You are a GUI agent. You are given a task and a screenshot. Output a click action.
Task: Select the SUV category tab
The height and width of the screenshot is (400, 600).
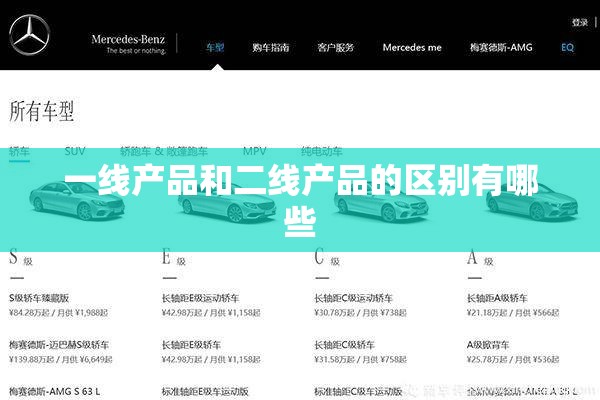[x=75, y=151]
